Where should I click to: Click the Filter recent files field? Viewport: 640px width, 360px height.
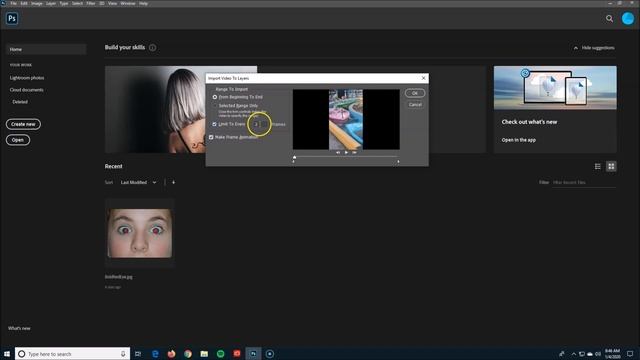(x=584, y=182)
